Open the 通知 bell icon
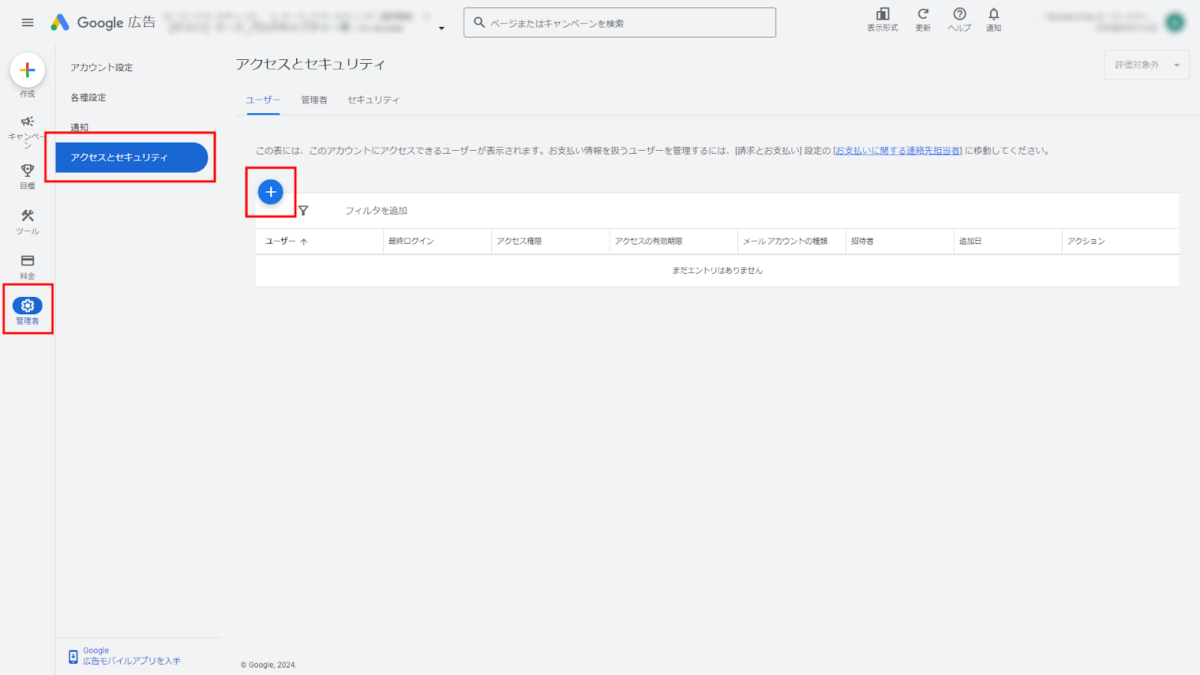This screenshot has height=675, width=1200. click(993, 14)
